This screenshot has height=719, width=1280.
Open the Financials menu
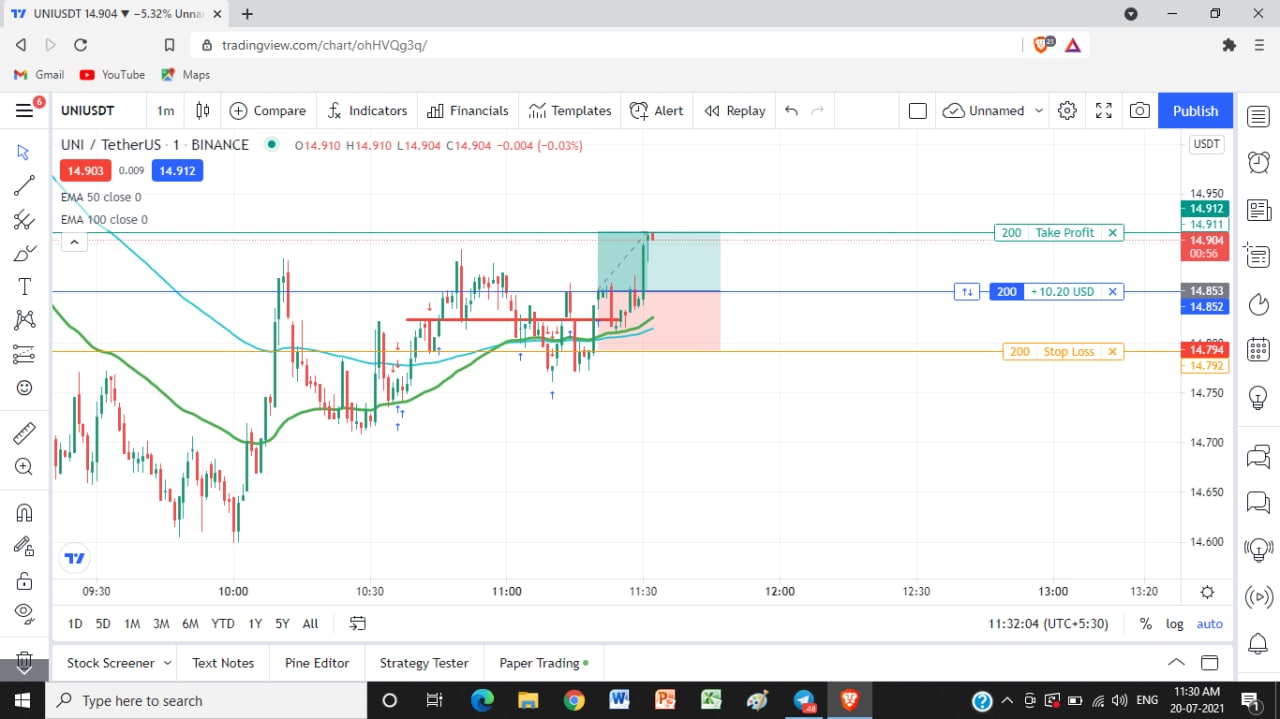(468, 111)
